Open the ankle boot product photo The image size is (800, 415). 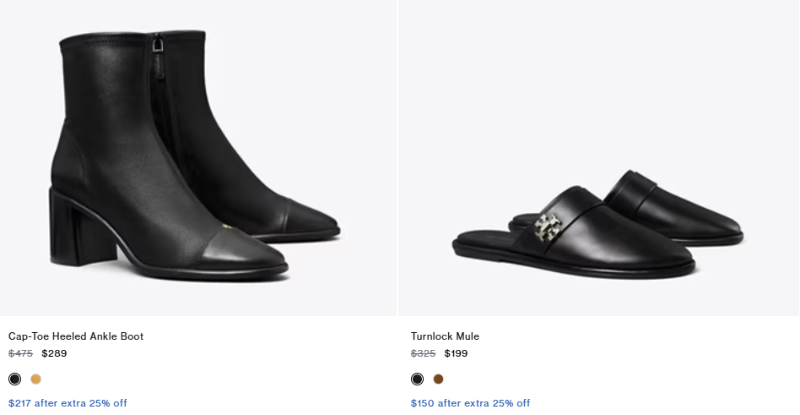coord(198,158)
